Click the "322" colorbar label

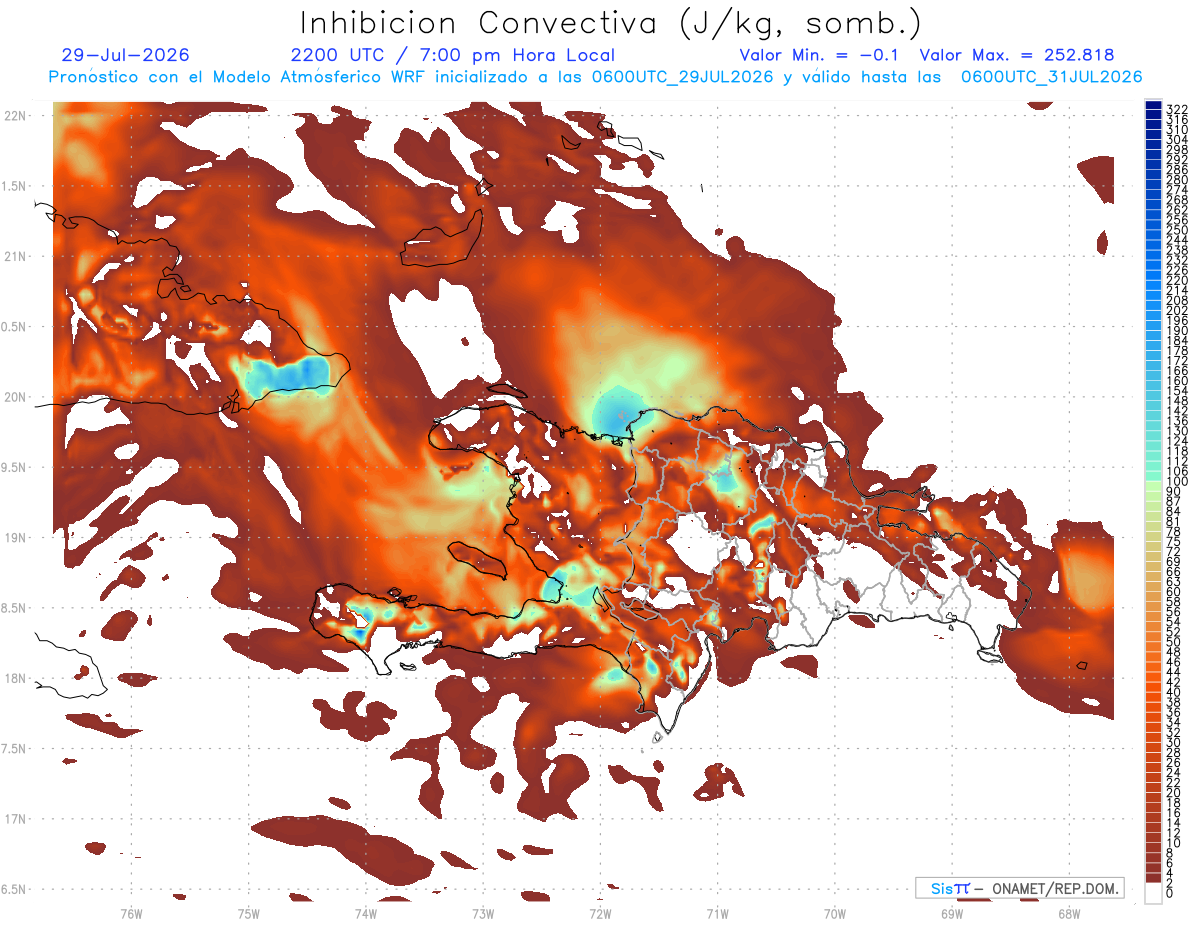[1176, 109]
